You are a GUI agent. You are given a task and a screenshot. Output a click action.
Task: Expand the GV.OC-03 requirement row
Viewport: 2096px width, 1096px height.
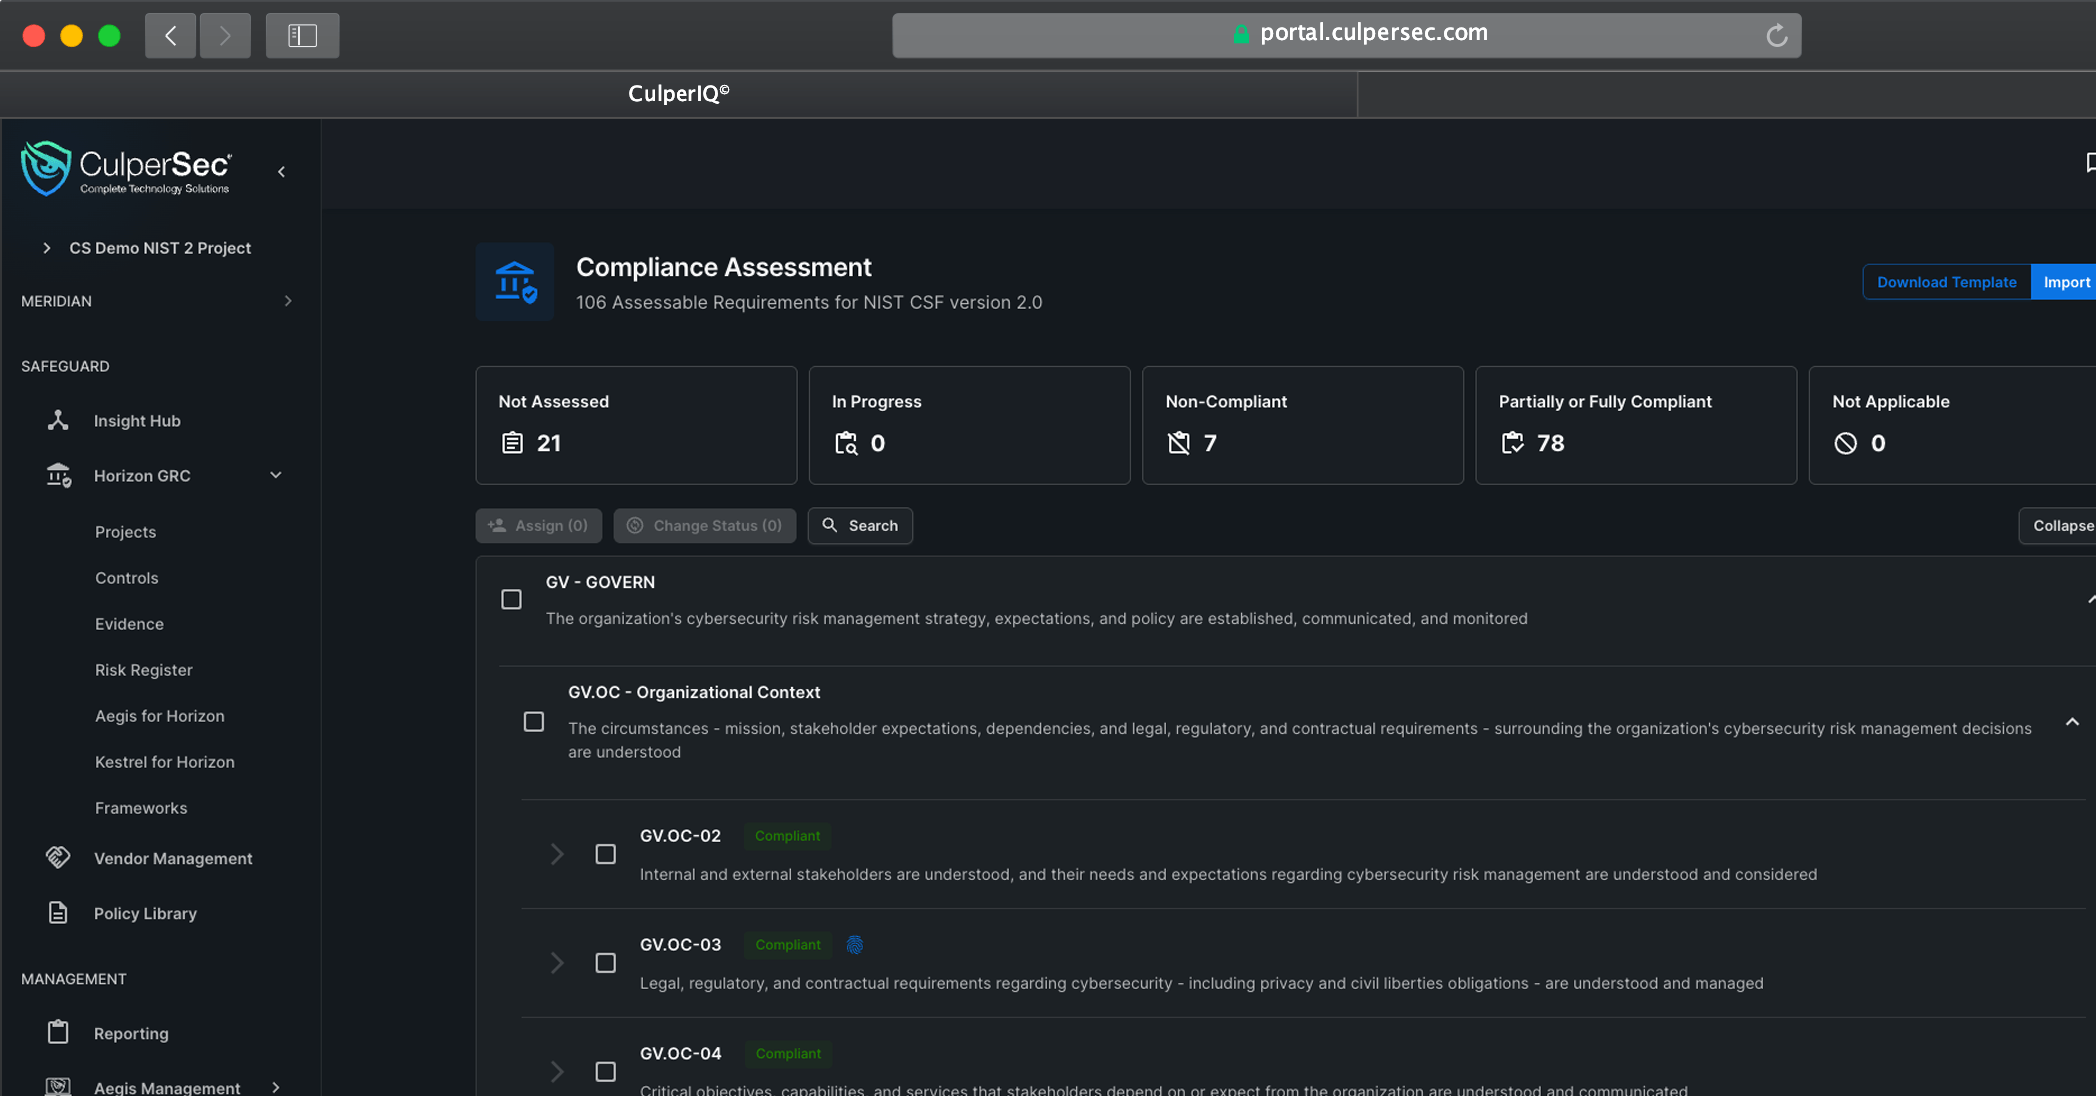pos(557,963)
